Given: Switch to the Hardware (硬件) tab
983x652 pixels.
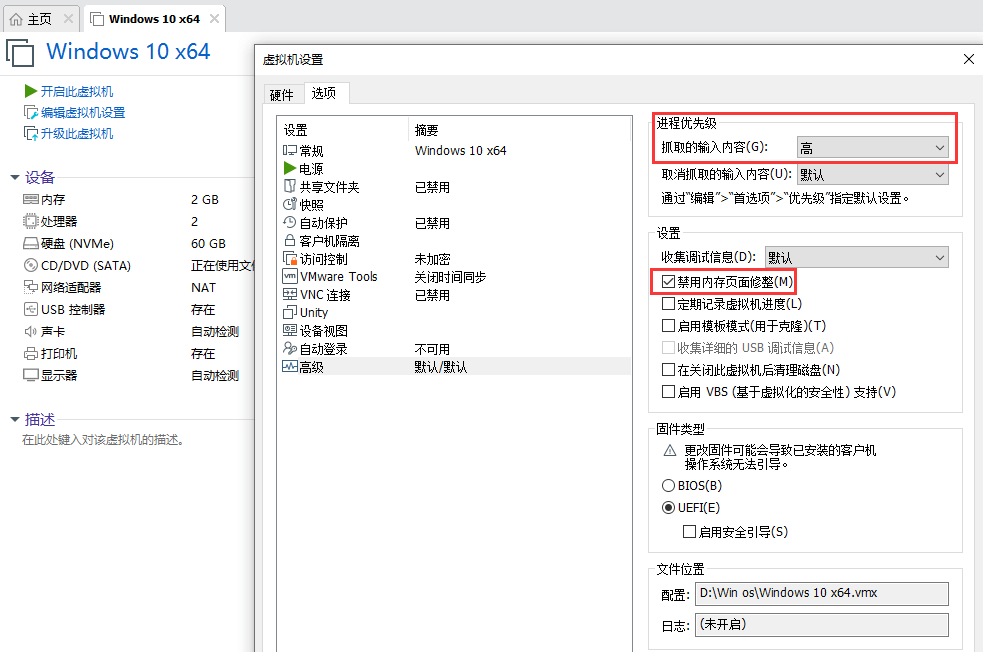Looking at the screenshot, I should tap(282, 95).
